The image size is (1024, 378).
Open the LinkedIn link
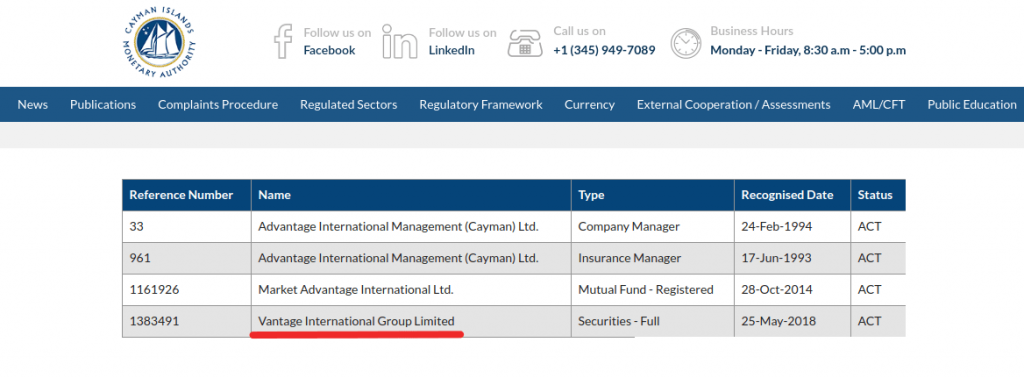point(451,50)
